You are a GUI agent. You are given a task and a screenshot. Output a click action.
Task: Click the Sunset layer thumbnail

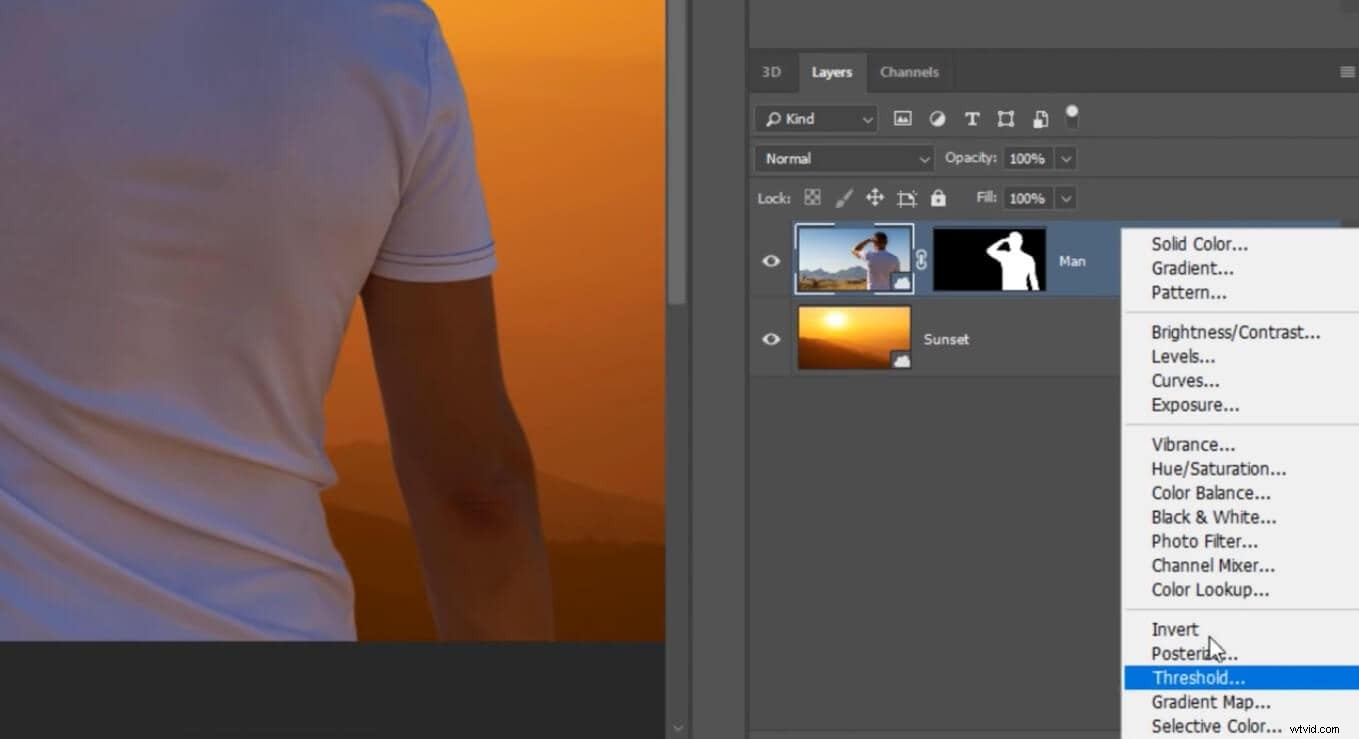tap(854, 338)
